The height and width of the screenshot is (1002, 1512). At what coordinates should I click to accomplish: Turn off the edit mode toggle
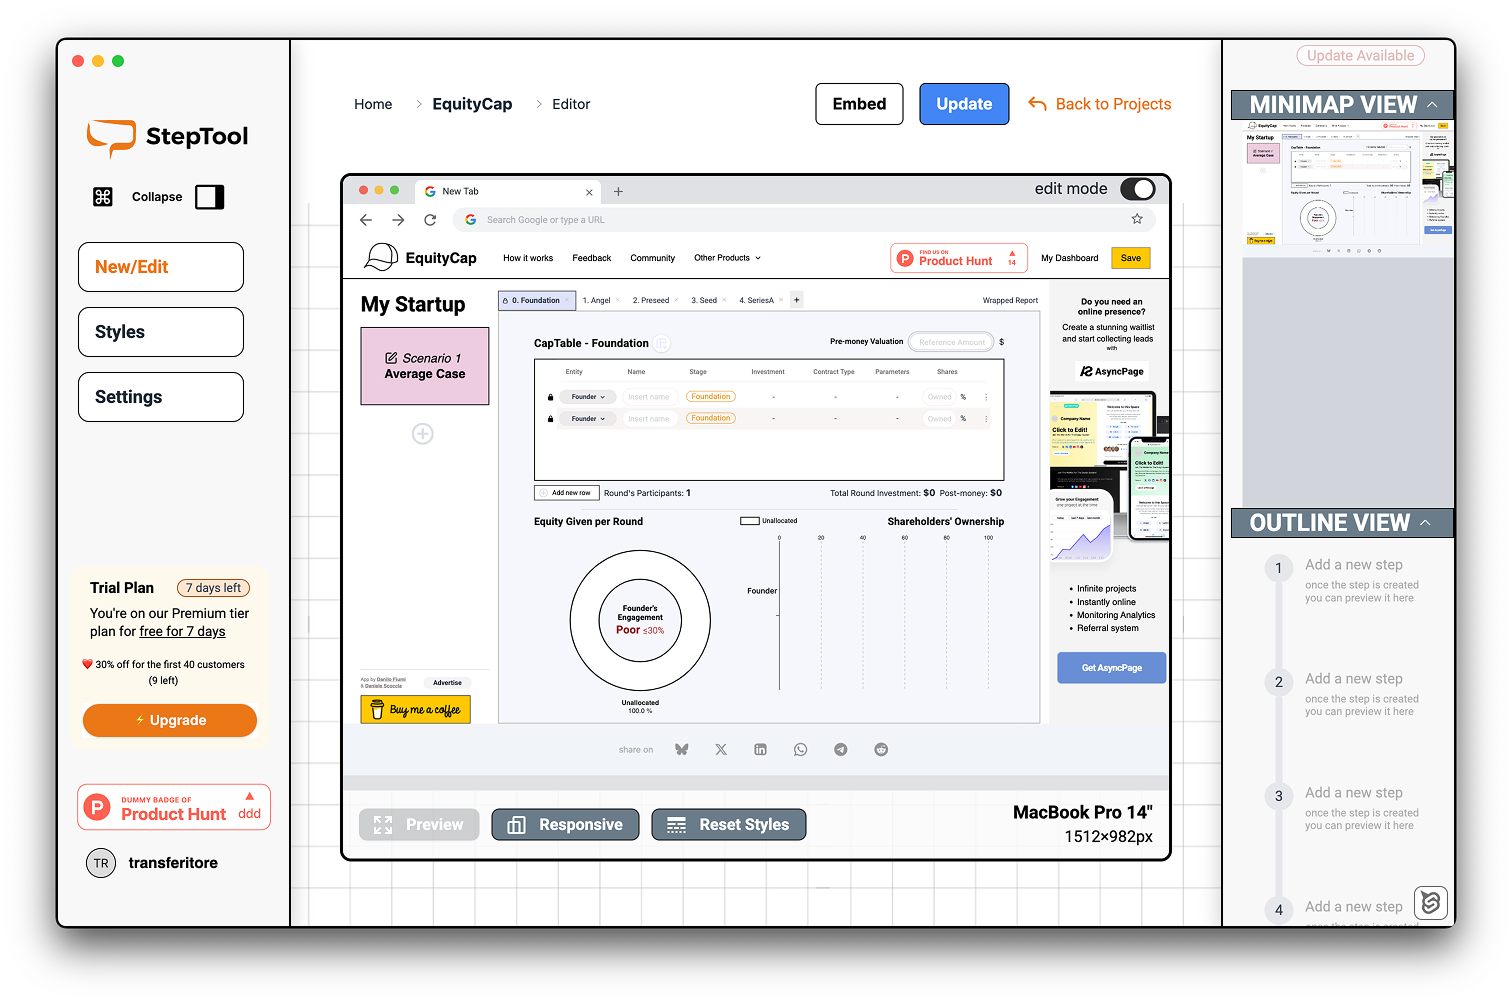(1138, 188)
